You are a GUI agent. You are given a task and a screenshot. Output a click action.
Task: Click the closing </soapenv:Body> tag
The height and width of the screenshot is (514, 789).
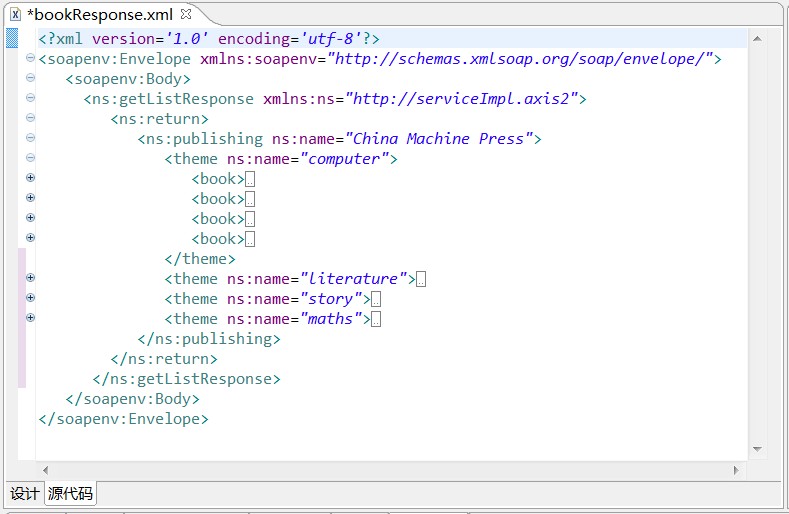(x=132, y=399)
